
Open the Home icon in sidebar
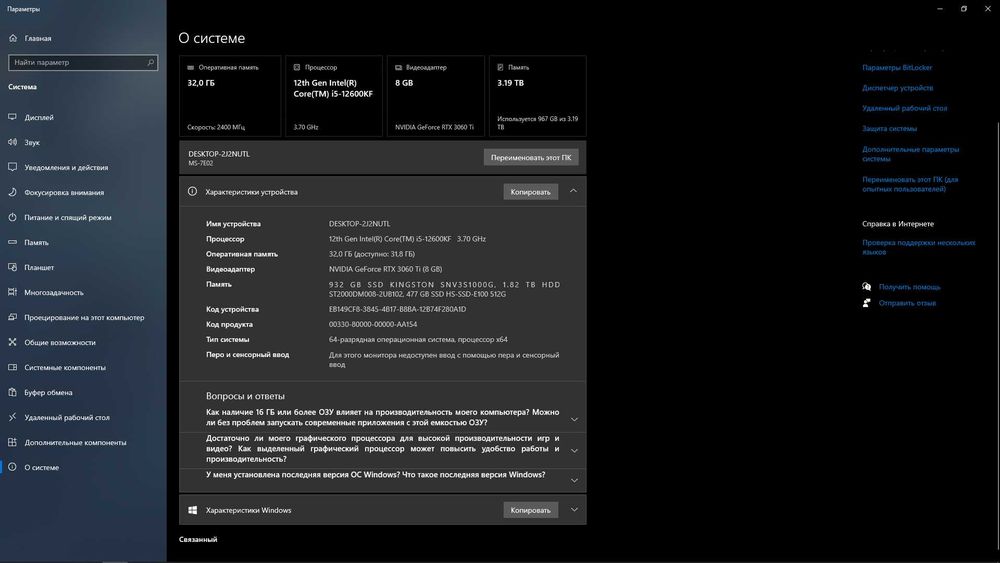point(13,38)
